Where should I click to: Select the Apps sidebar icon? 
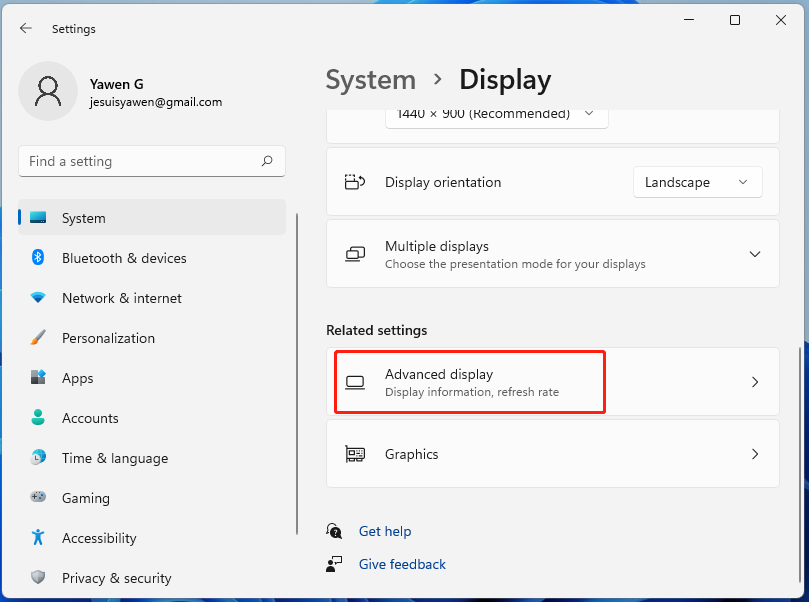[x=39, y=378]
